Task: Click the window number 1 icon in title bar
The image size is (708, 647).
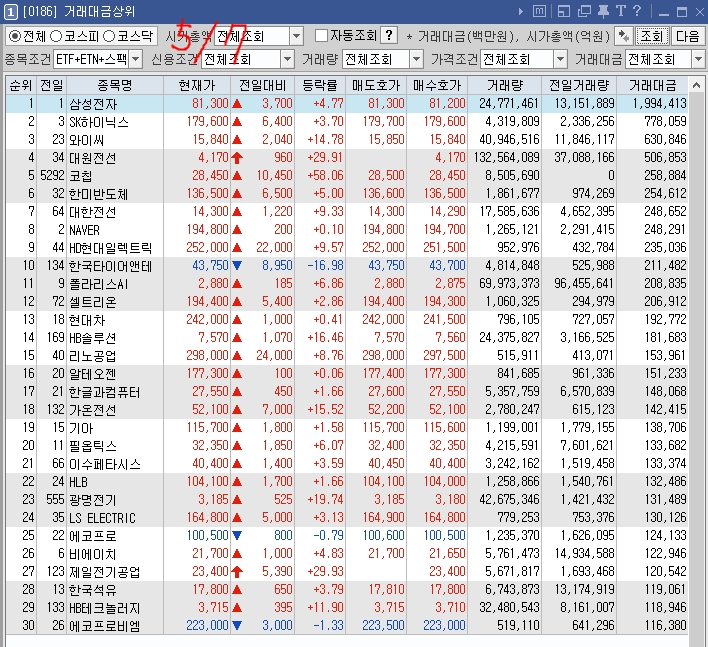Action: click(x=10, y=12)
